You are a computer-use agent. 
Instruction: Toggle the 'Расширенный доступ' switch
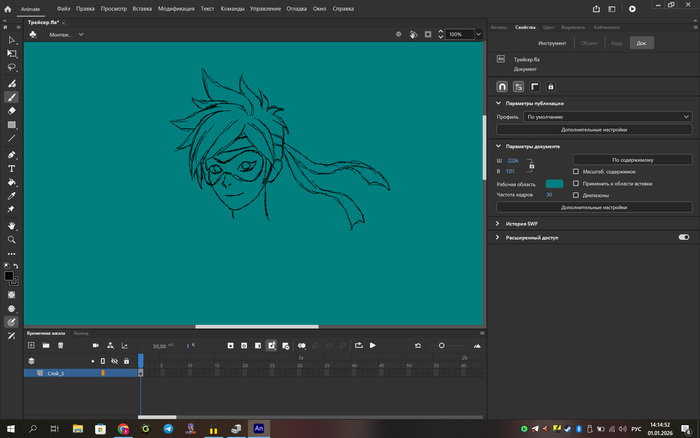(x=684, y=238)
